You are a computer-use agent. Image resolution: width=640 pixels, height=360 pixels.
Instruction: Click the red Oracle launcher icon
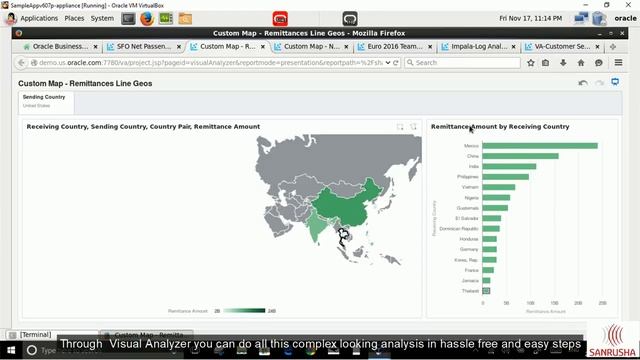tap(280, 19)
